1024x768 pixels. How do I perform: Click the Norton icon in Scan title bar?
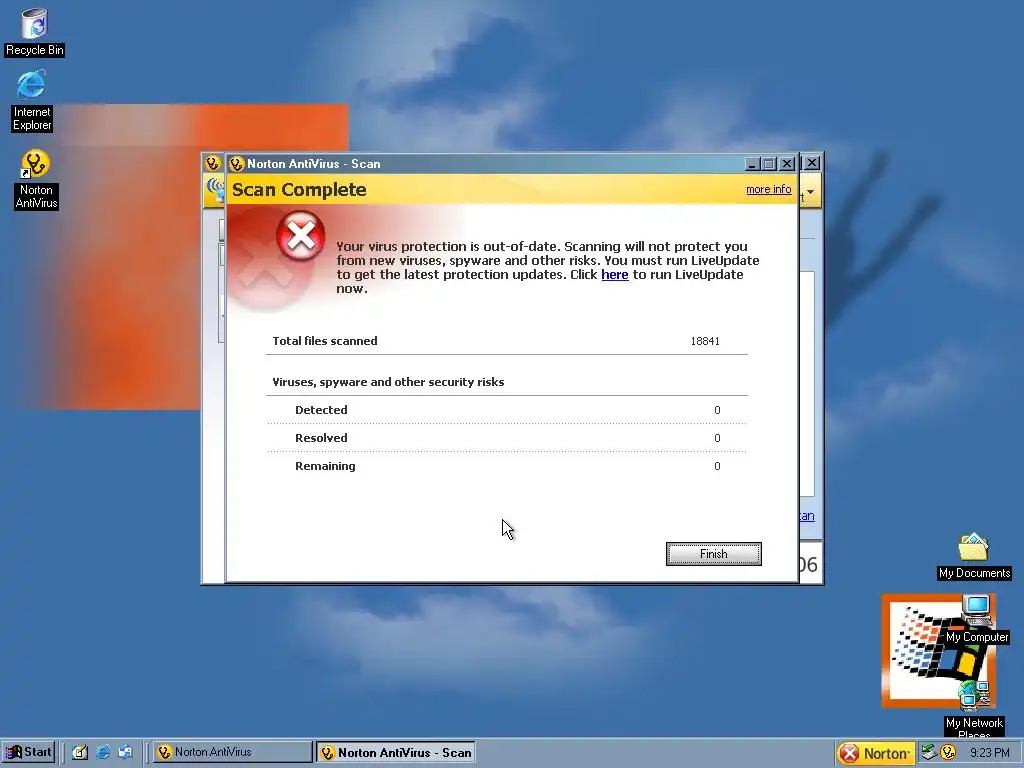[236, 164]
